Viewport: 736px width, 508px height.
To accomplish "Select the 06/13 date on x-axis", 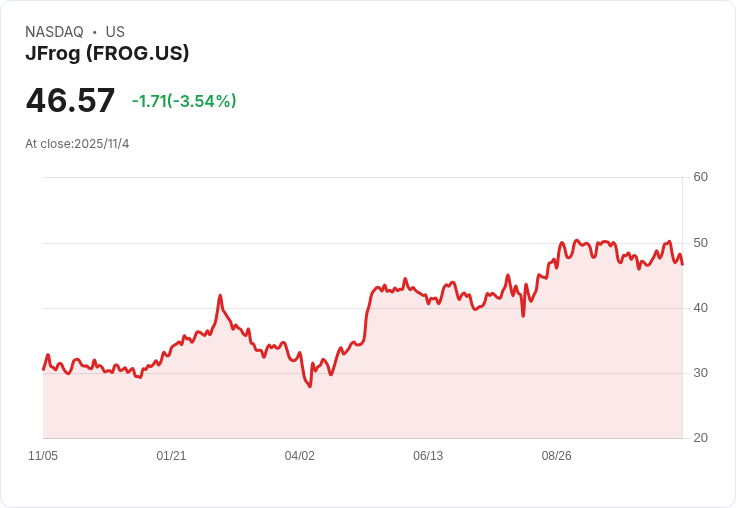I will 428,456.
